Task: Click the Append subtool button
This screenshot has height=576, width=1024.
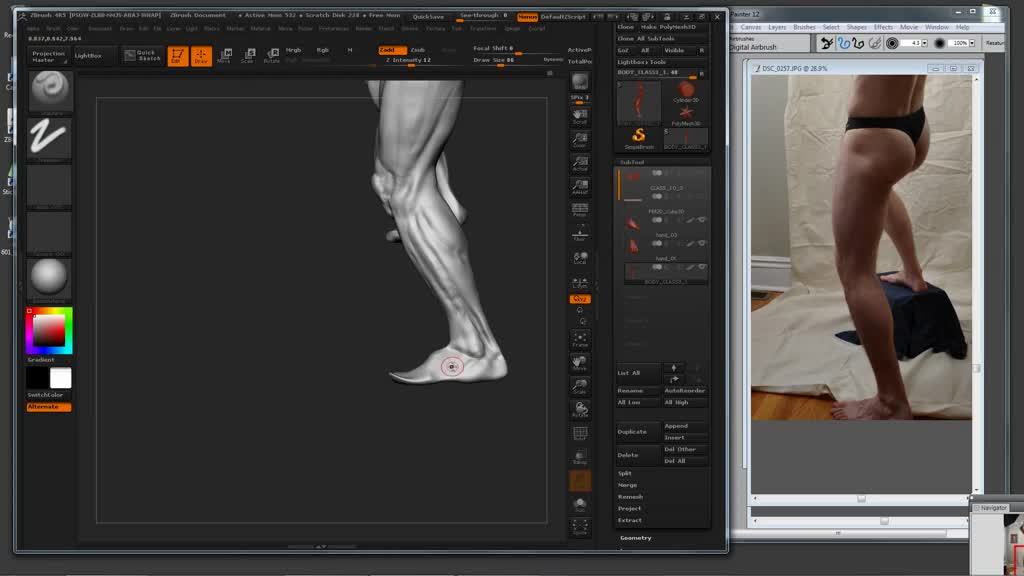Action: 685,426
